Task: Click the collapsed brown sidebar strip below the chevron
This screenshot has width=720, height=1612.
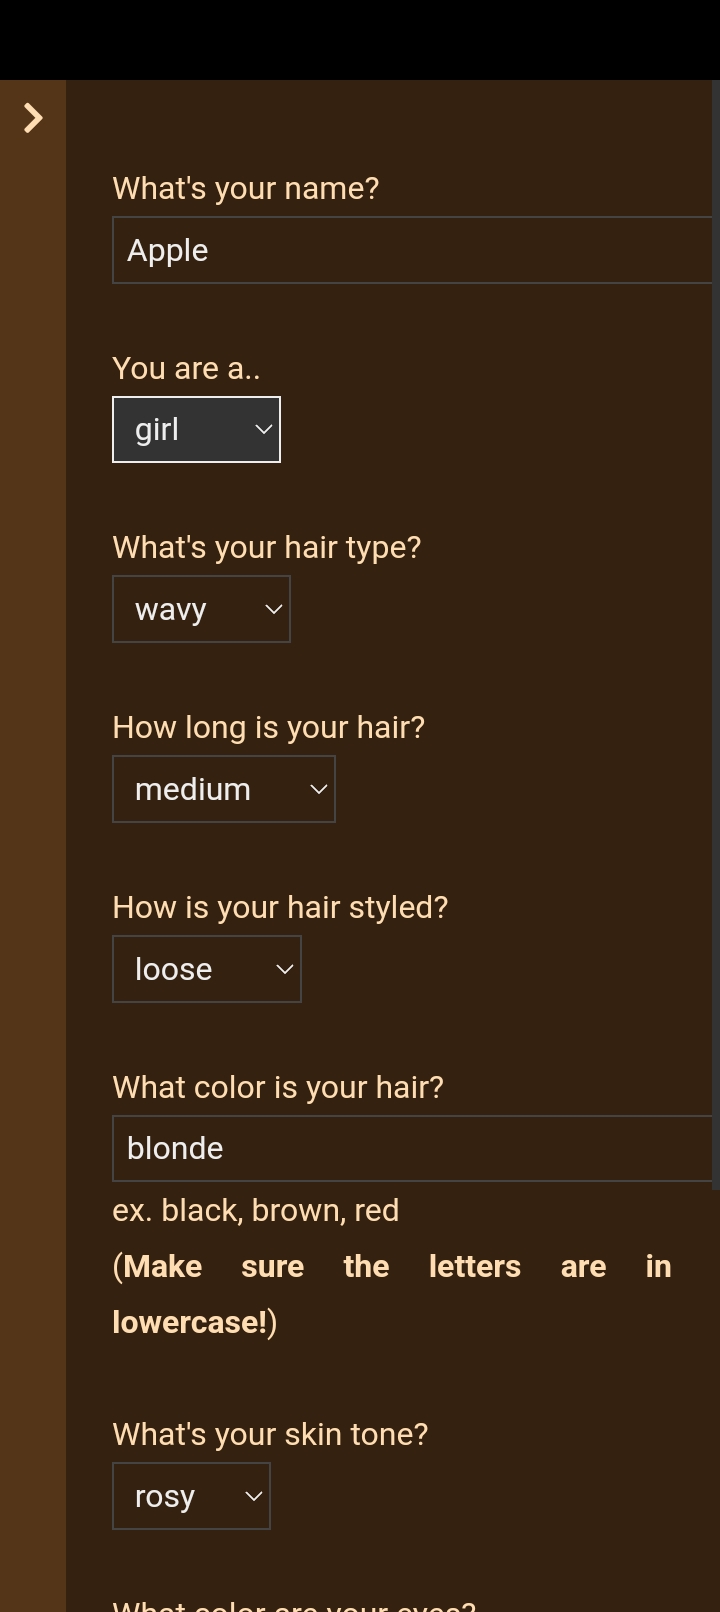Action: (33, 800)
